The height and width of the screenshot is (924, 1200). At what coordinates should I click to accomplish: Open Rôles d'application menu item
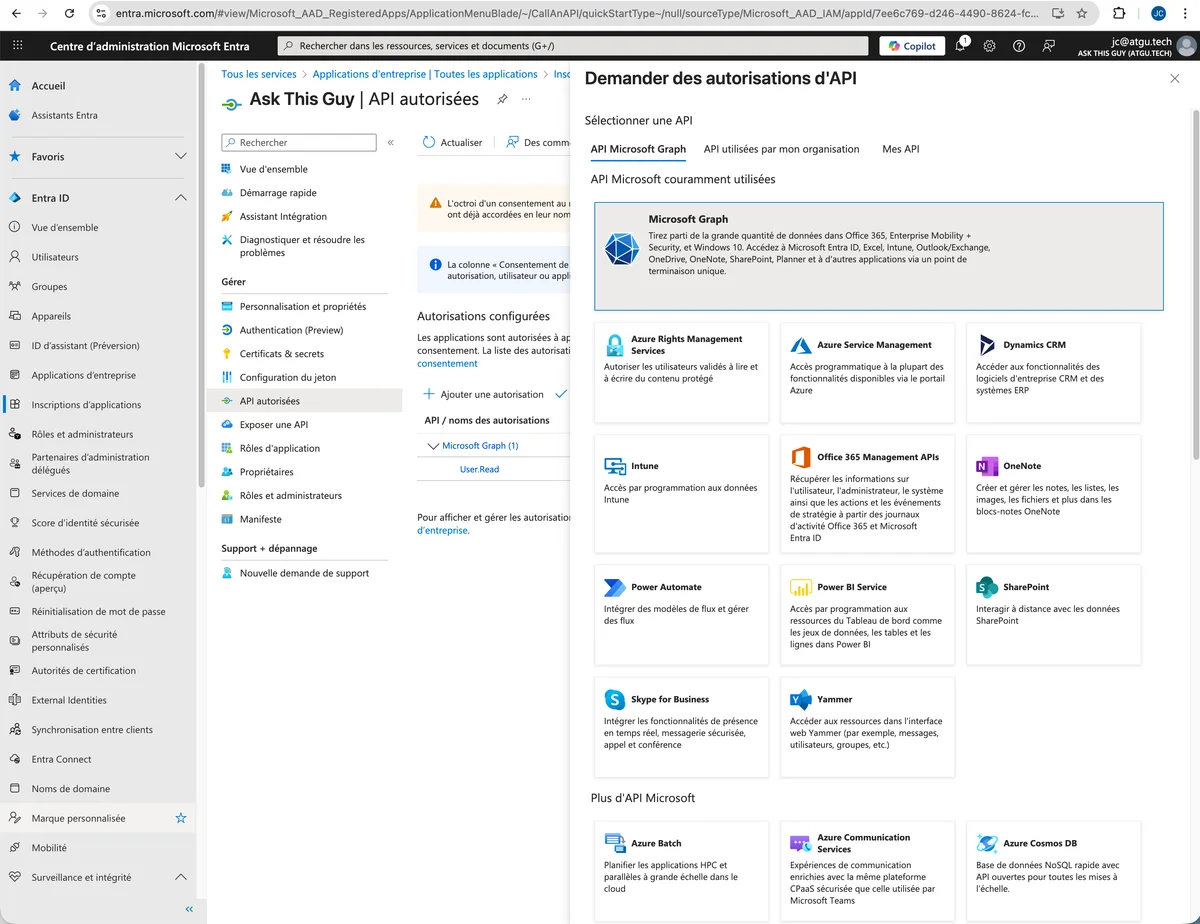coord(280,448)
